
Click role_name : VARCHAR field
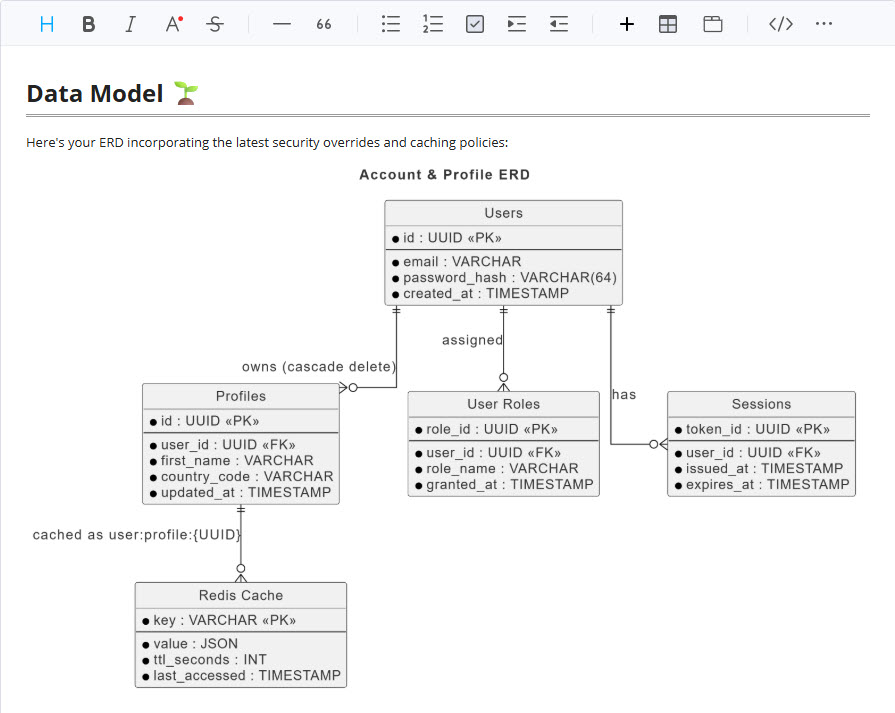497,469
